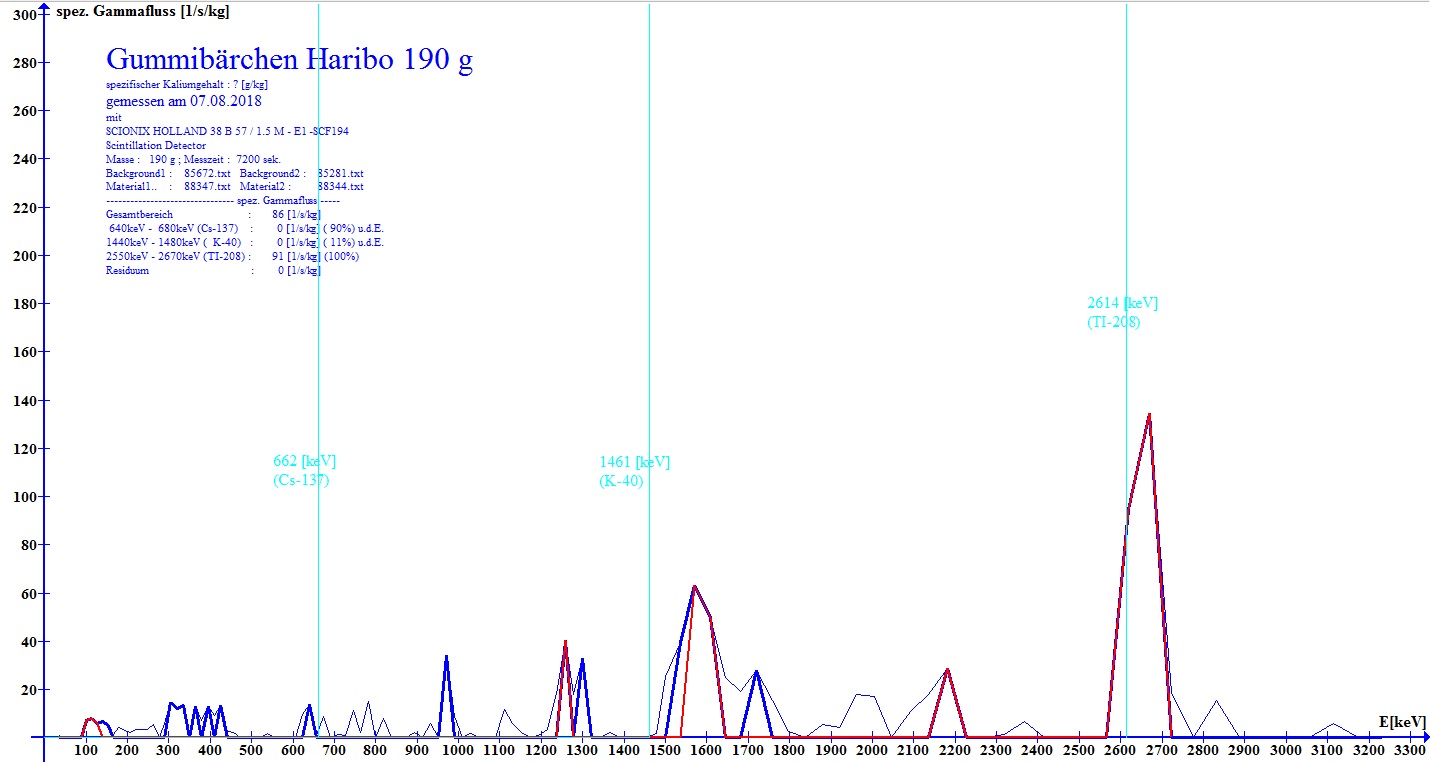Click the top of the red peak near 1260 keV

click(x=565, y=641)
